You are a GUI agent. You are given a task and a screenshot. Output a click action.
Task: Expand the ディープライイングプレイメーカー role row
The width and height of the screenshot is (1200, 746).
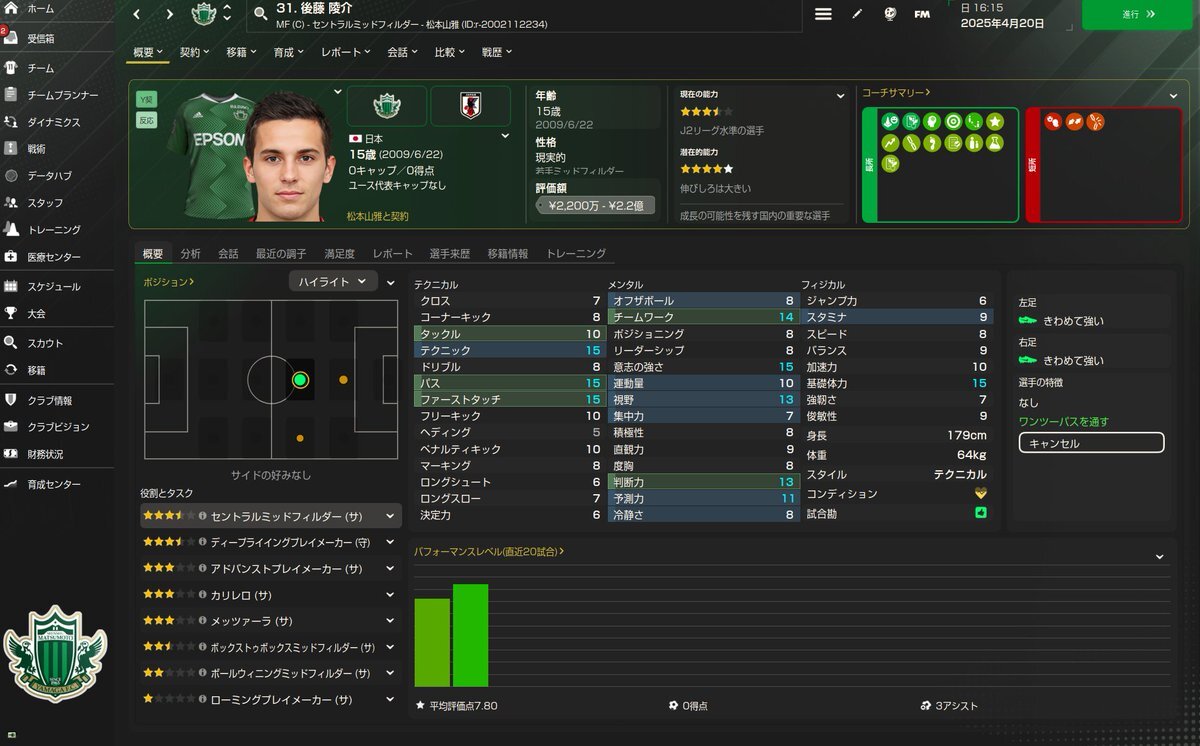point(389,542)
